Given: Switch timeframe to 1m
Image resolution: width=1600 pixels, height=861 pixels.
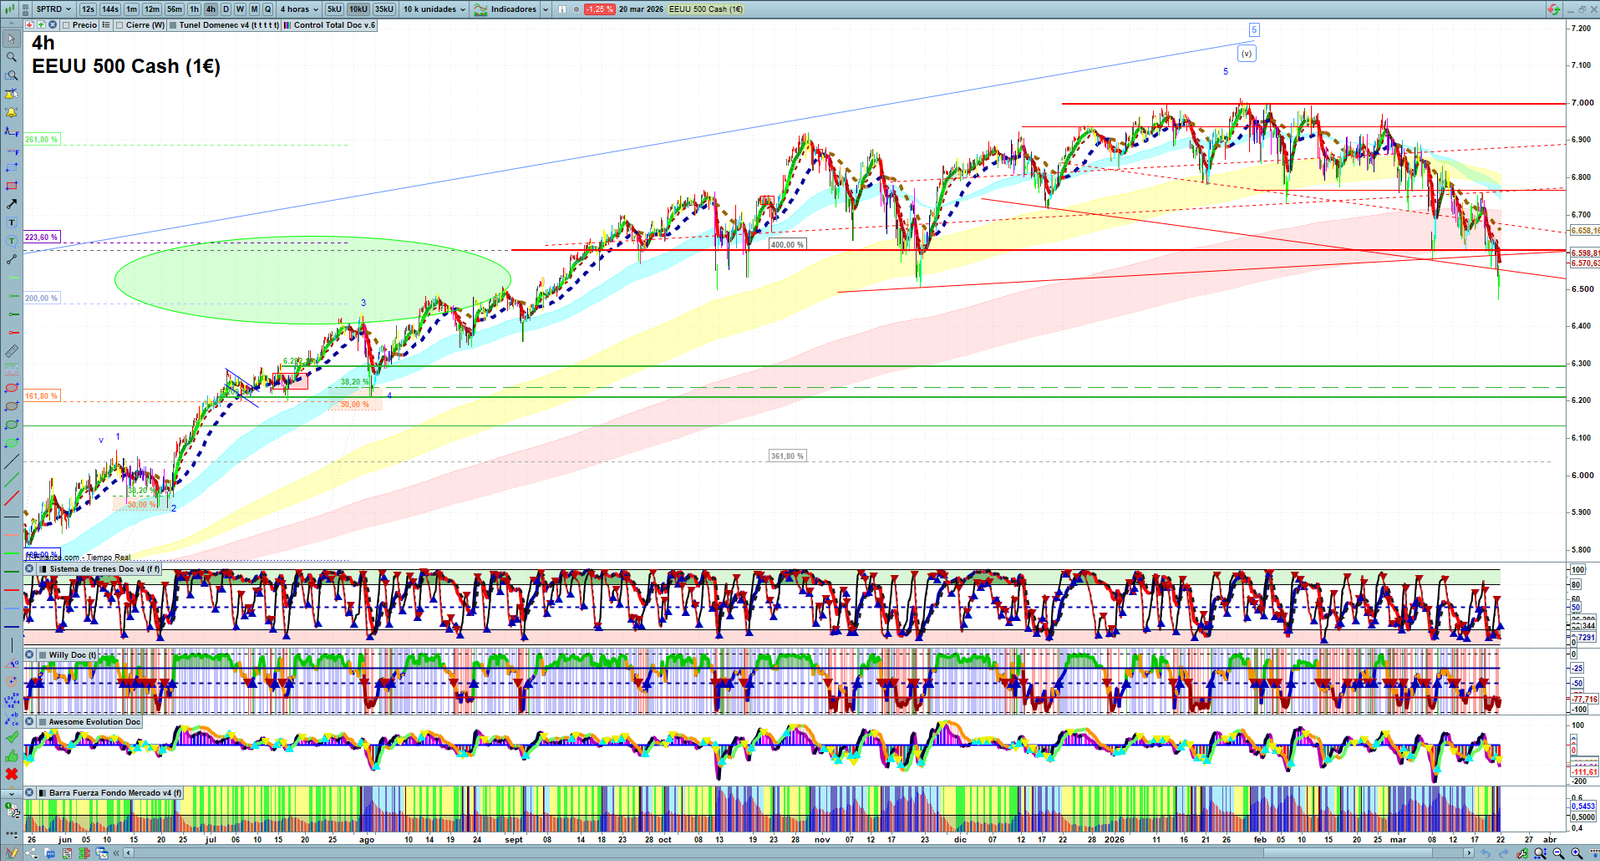Looking at the screenshot, I should [131, 9].
